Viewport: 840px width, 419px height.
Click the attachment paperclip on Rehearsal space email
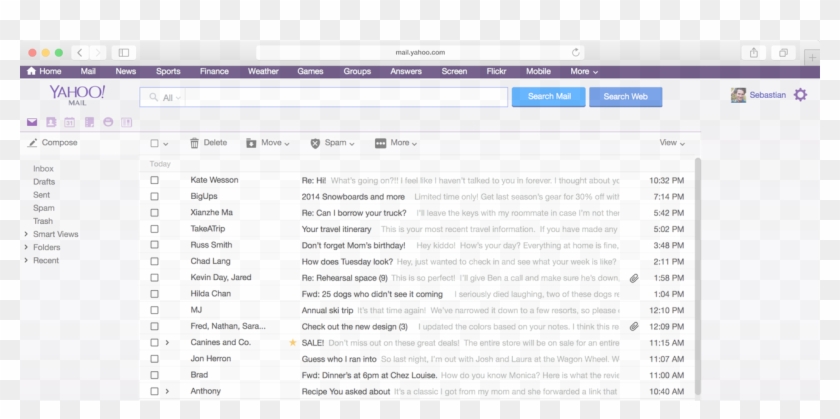[634, 278]
